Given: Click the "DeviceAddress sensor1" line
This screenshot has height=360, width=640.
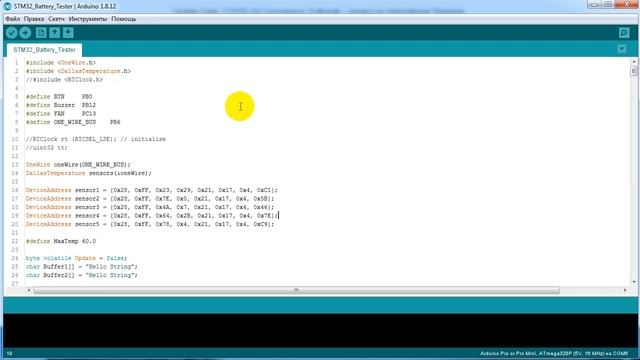Looking at the screenshot, I should pos(151,190).
